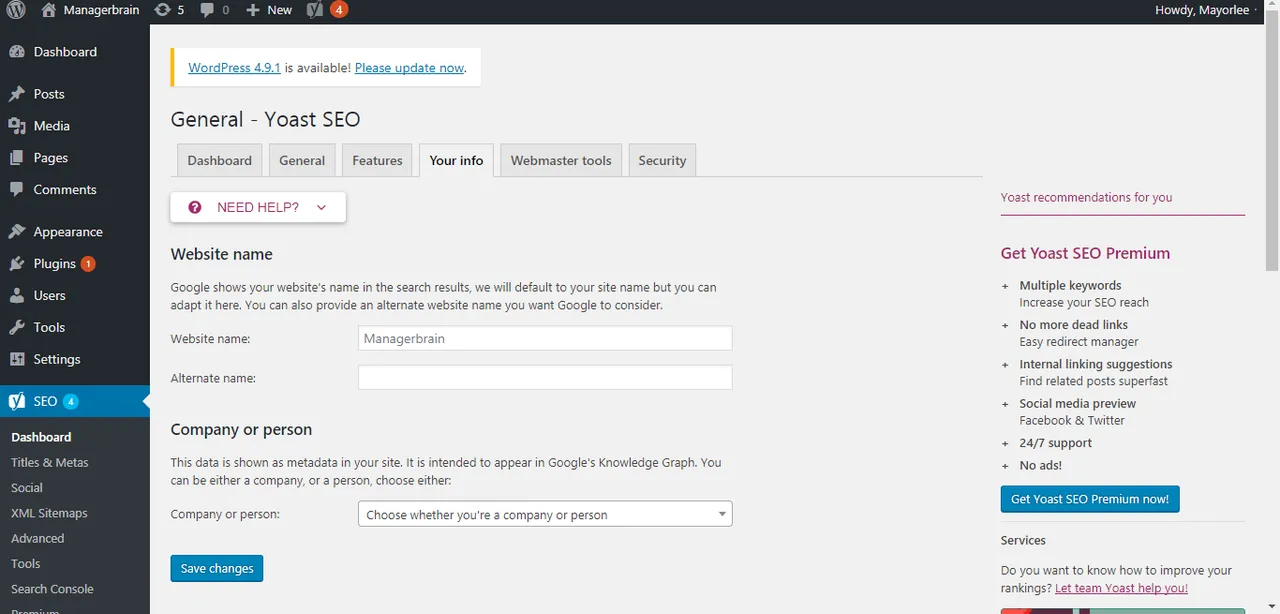Open the WordPress 4.9.1 link
Viewport: 1280px width, 614px height.
coord(234,68)
